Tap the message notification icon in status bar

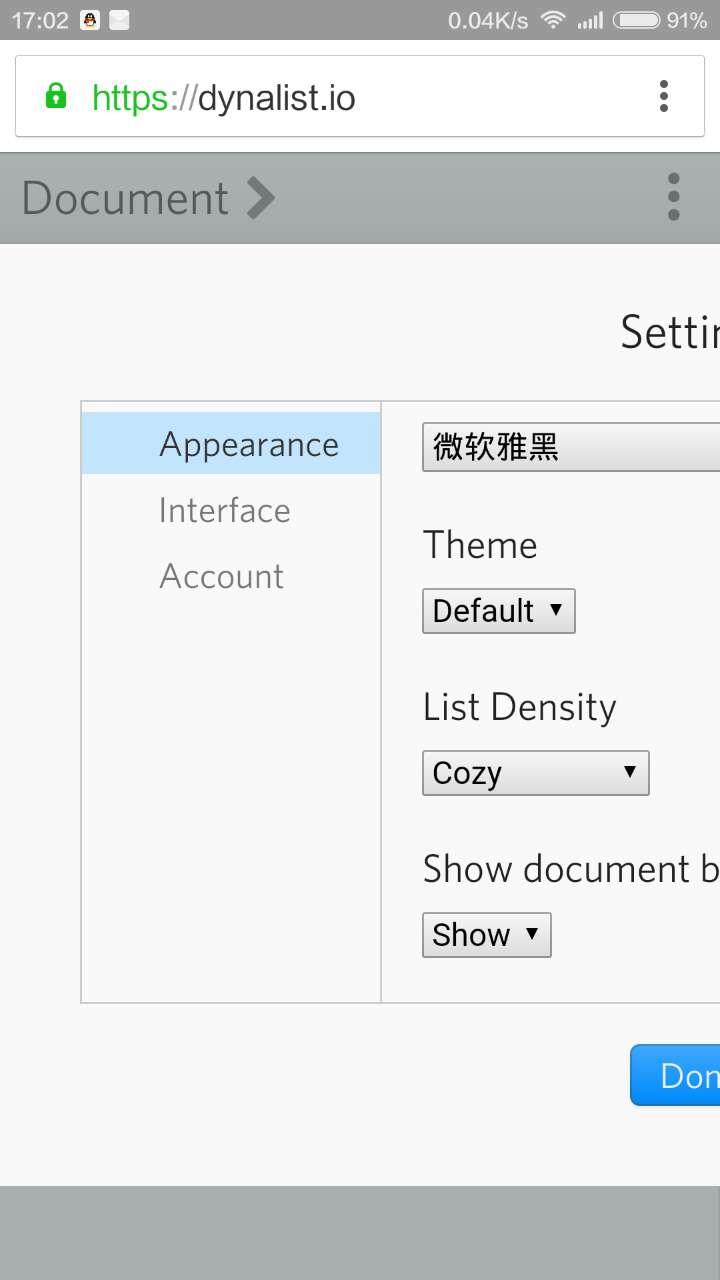coord(119,18)
